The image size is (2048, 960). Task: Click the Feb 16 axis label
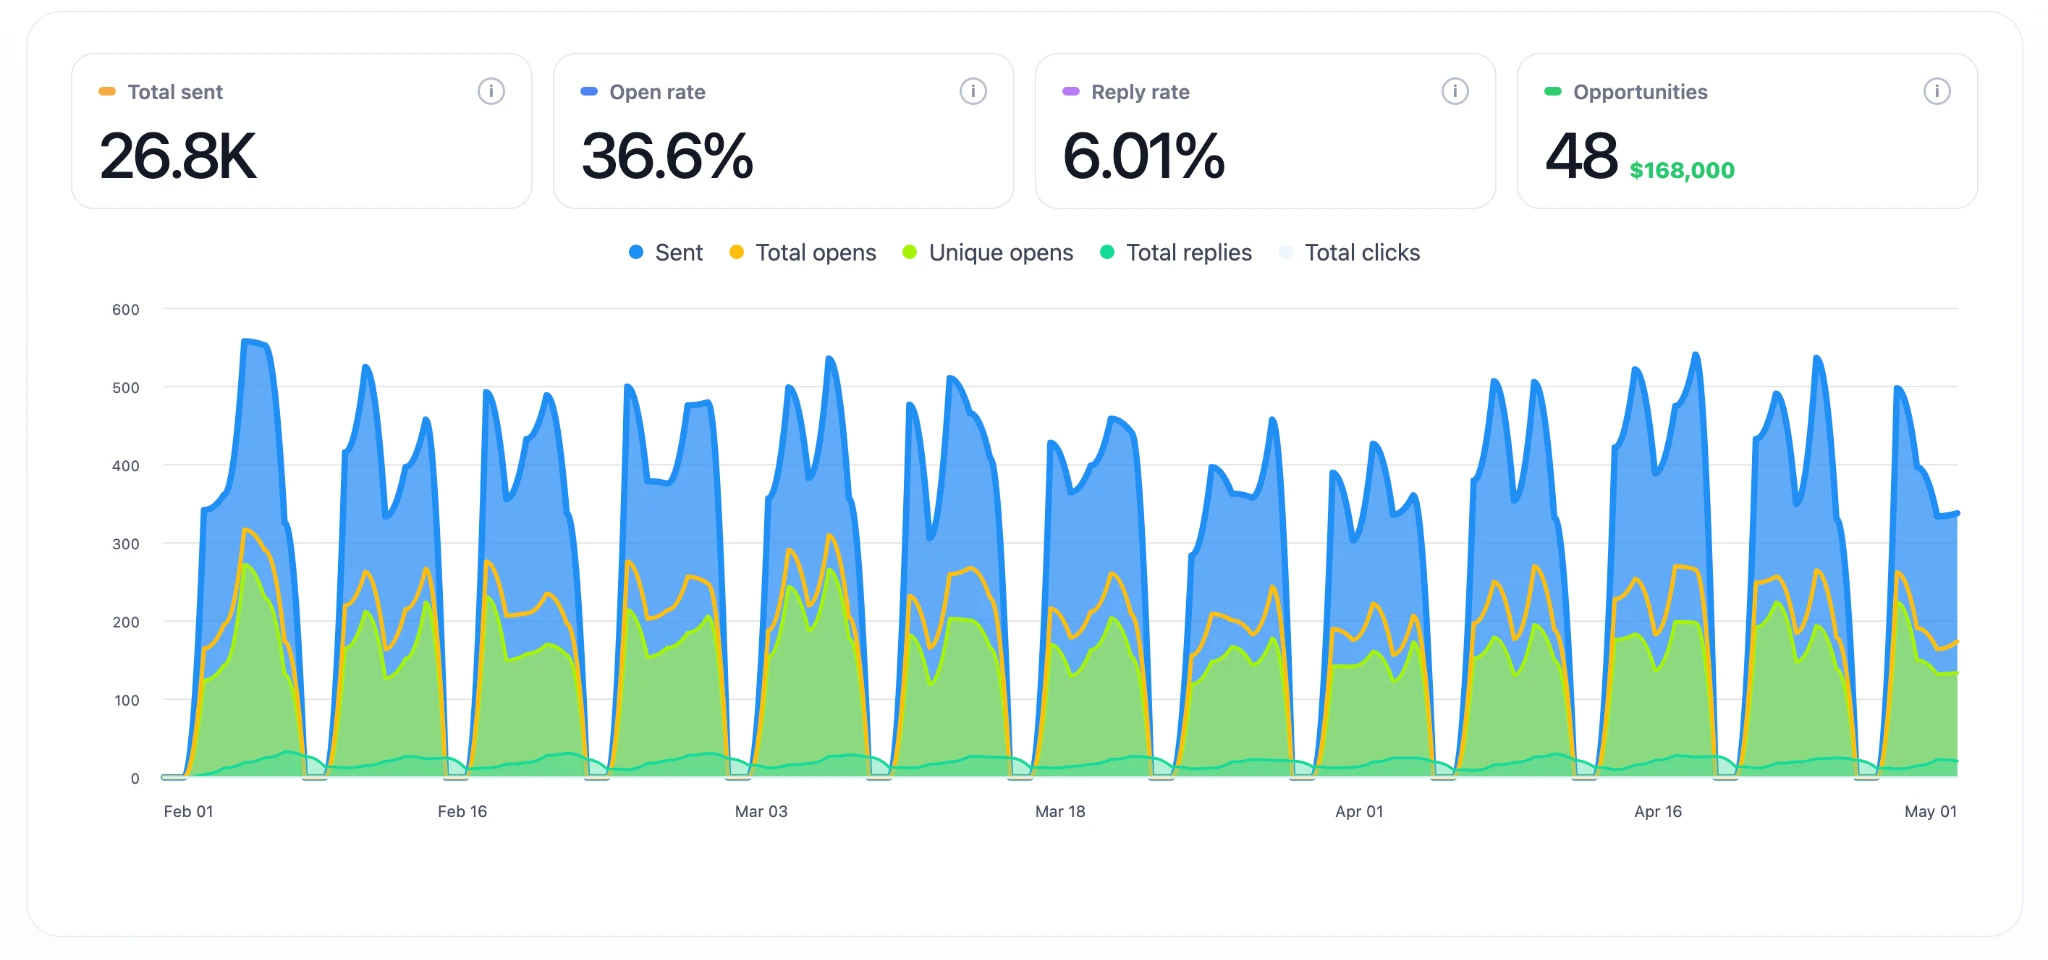coord(462,811)
